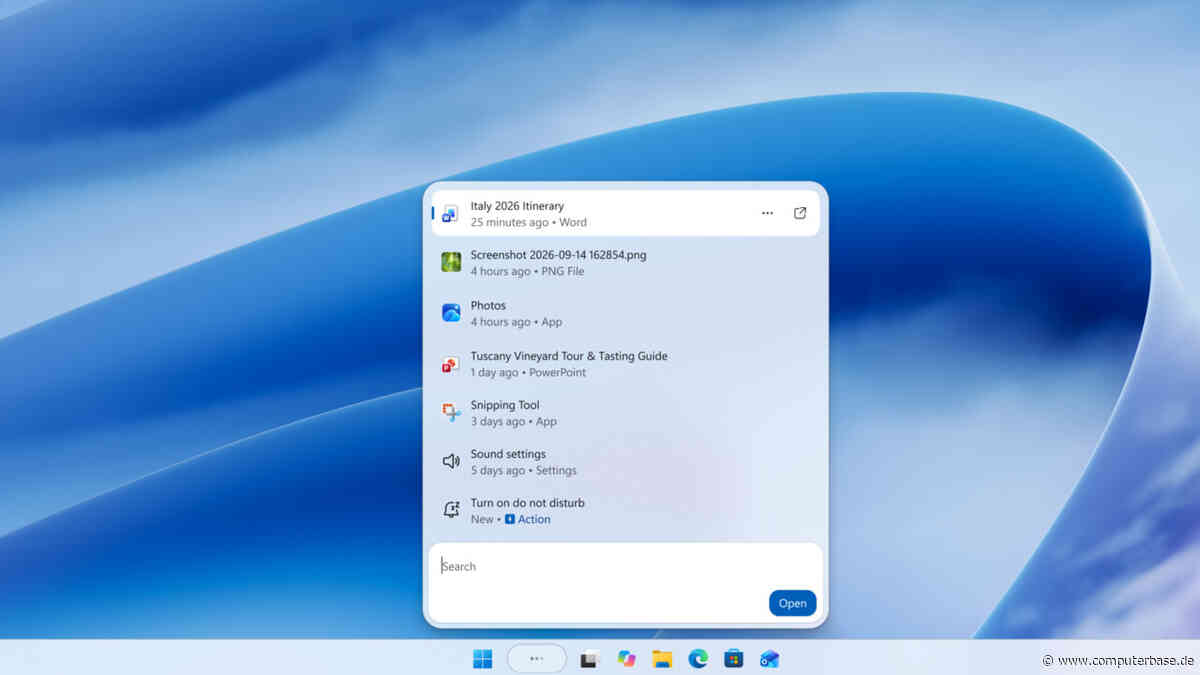Viewport: 1200px width, 675px height.
Task: Launch Microsoft Edge from the taskbar
Action: [698, 658]
